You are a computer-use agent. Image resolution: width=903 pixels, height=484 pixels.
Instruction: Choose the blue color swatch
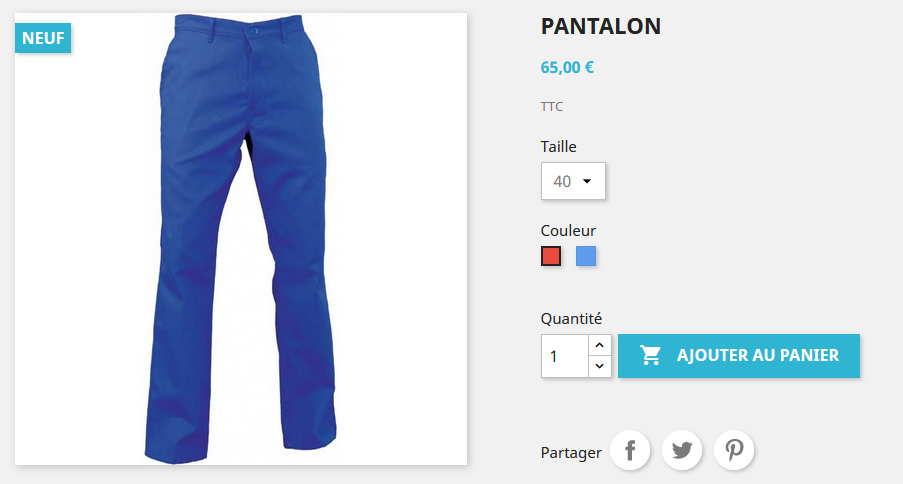click(586, 256)
